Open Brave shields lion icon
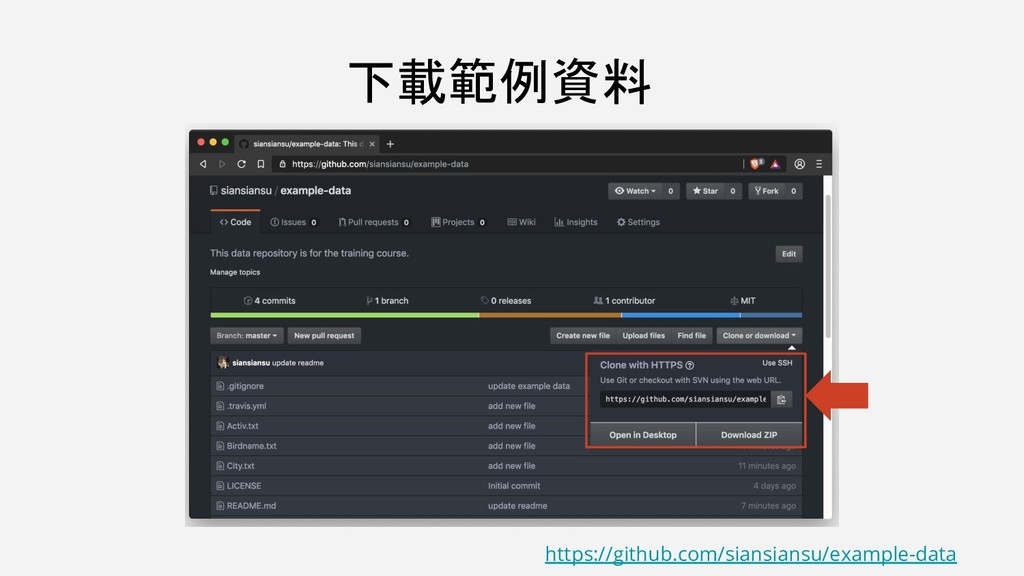Viewport: 1024px width, 576px height. (x=756, y=164)
